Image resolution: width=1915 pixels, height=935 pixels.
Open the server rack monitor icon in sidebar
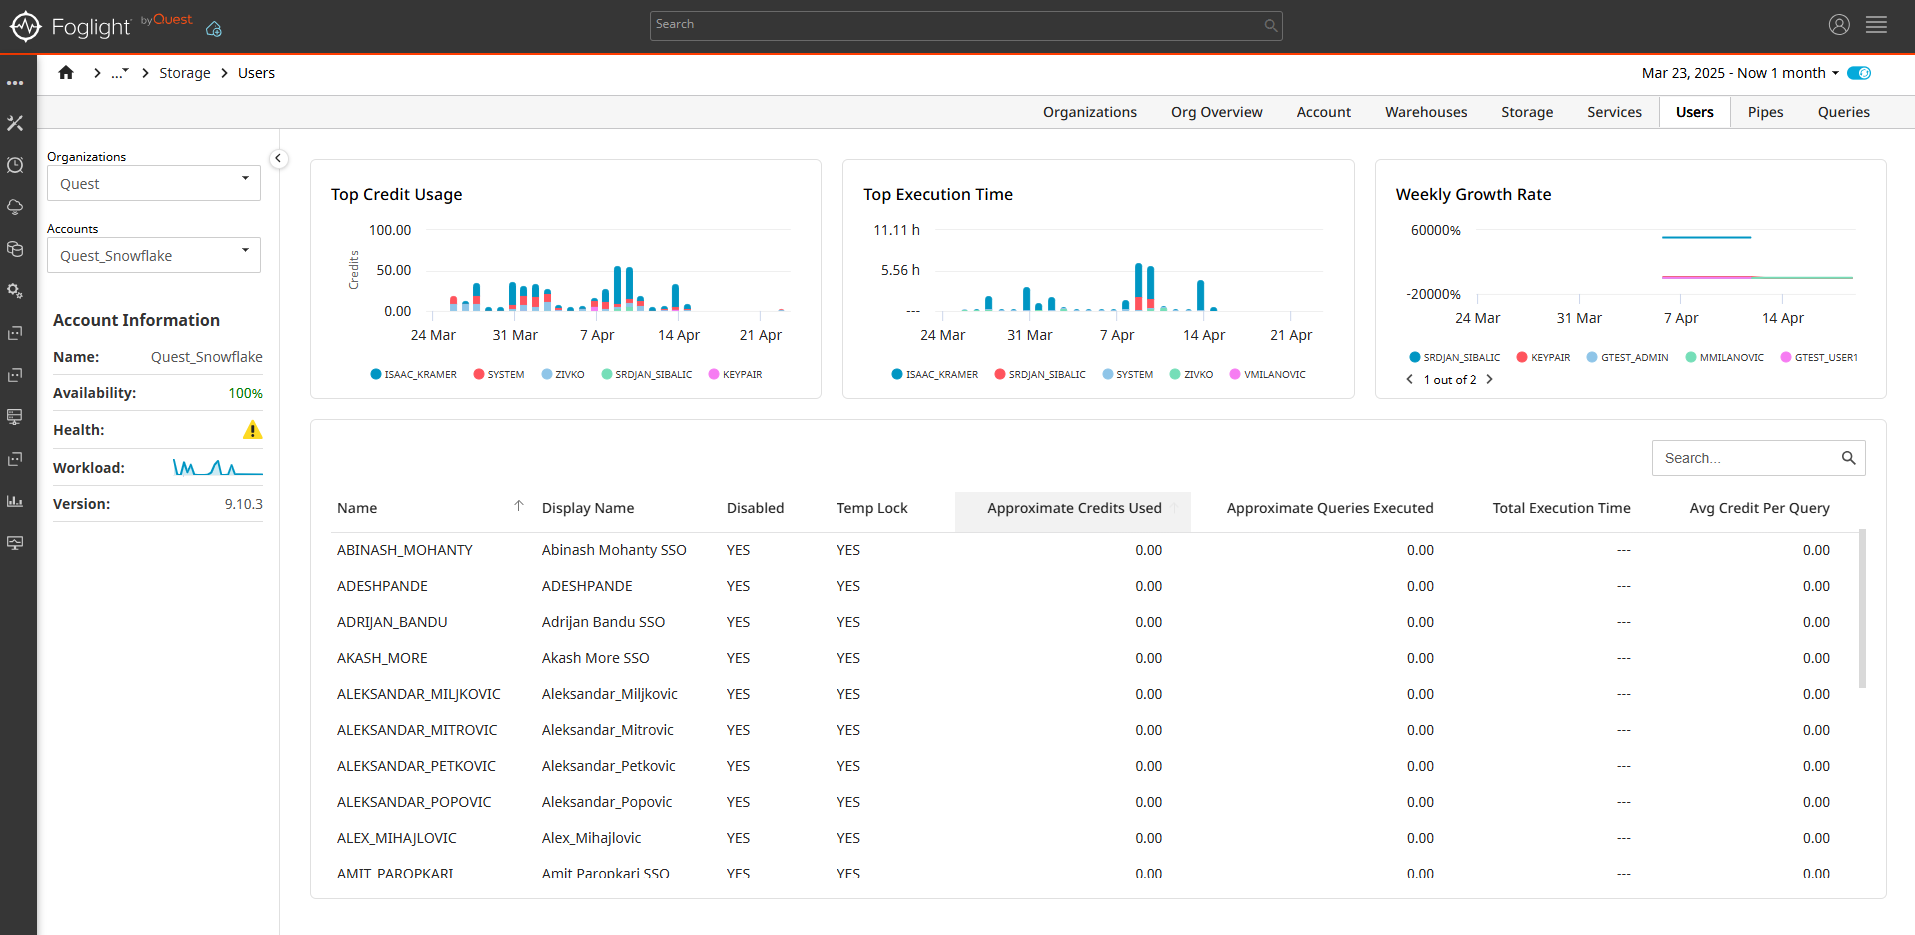coord(15,417)
